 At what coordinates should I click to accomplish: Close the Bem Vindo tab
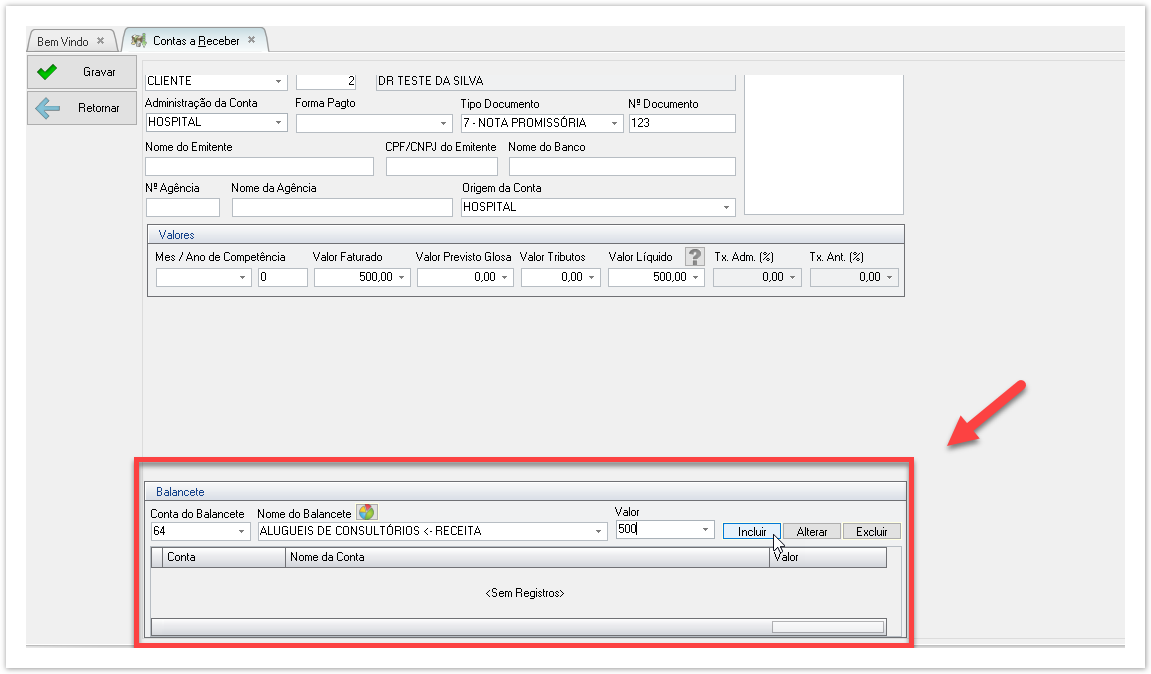pyautogui.click(x=100, y=41)
